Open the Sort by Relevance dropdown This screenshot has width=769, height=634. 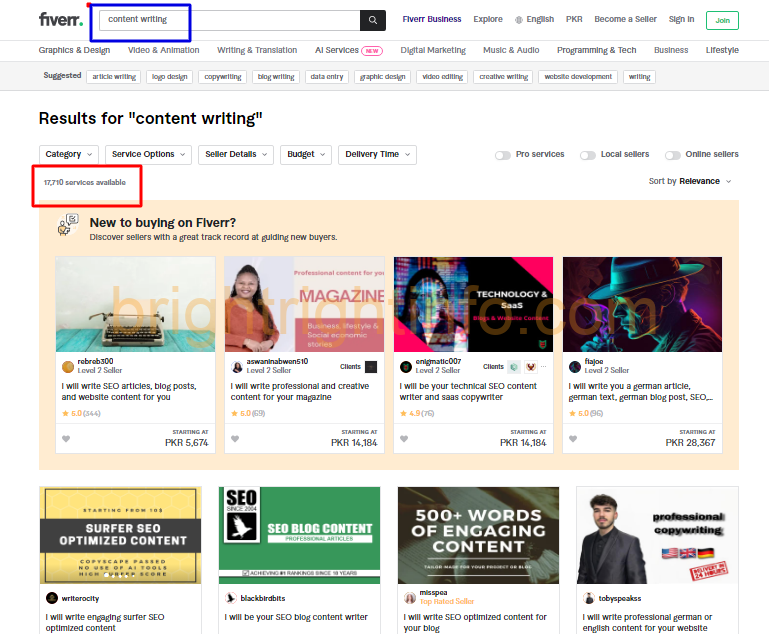pos(690,181)
